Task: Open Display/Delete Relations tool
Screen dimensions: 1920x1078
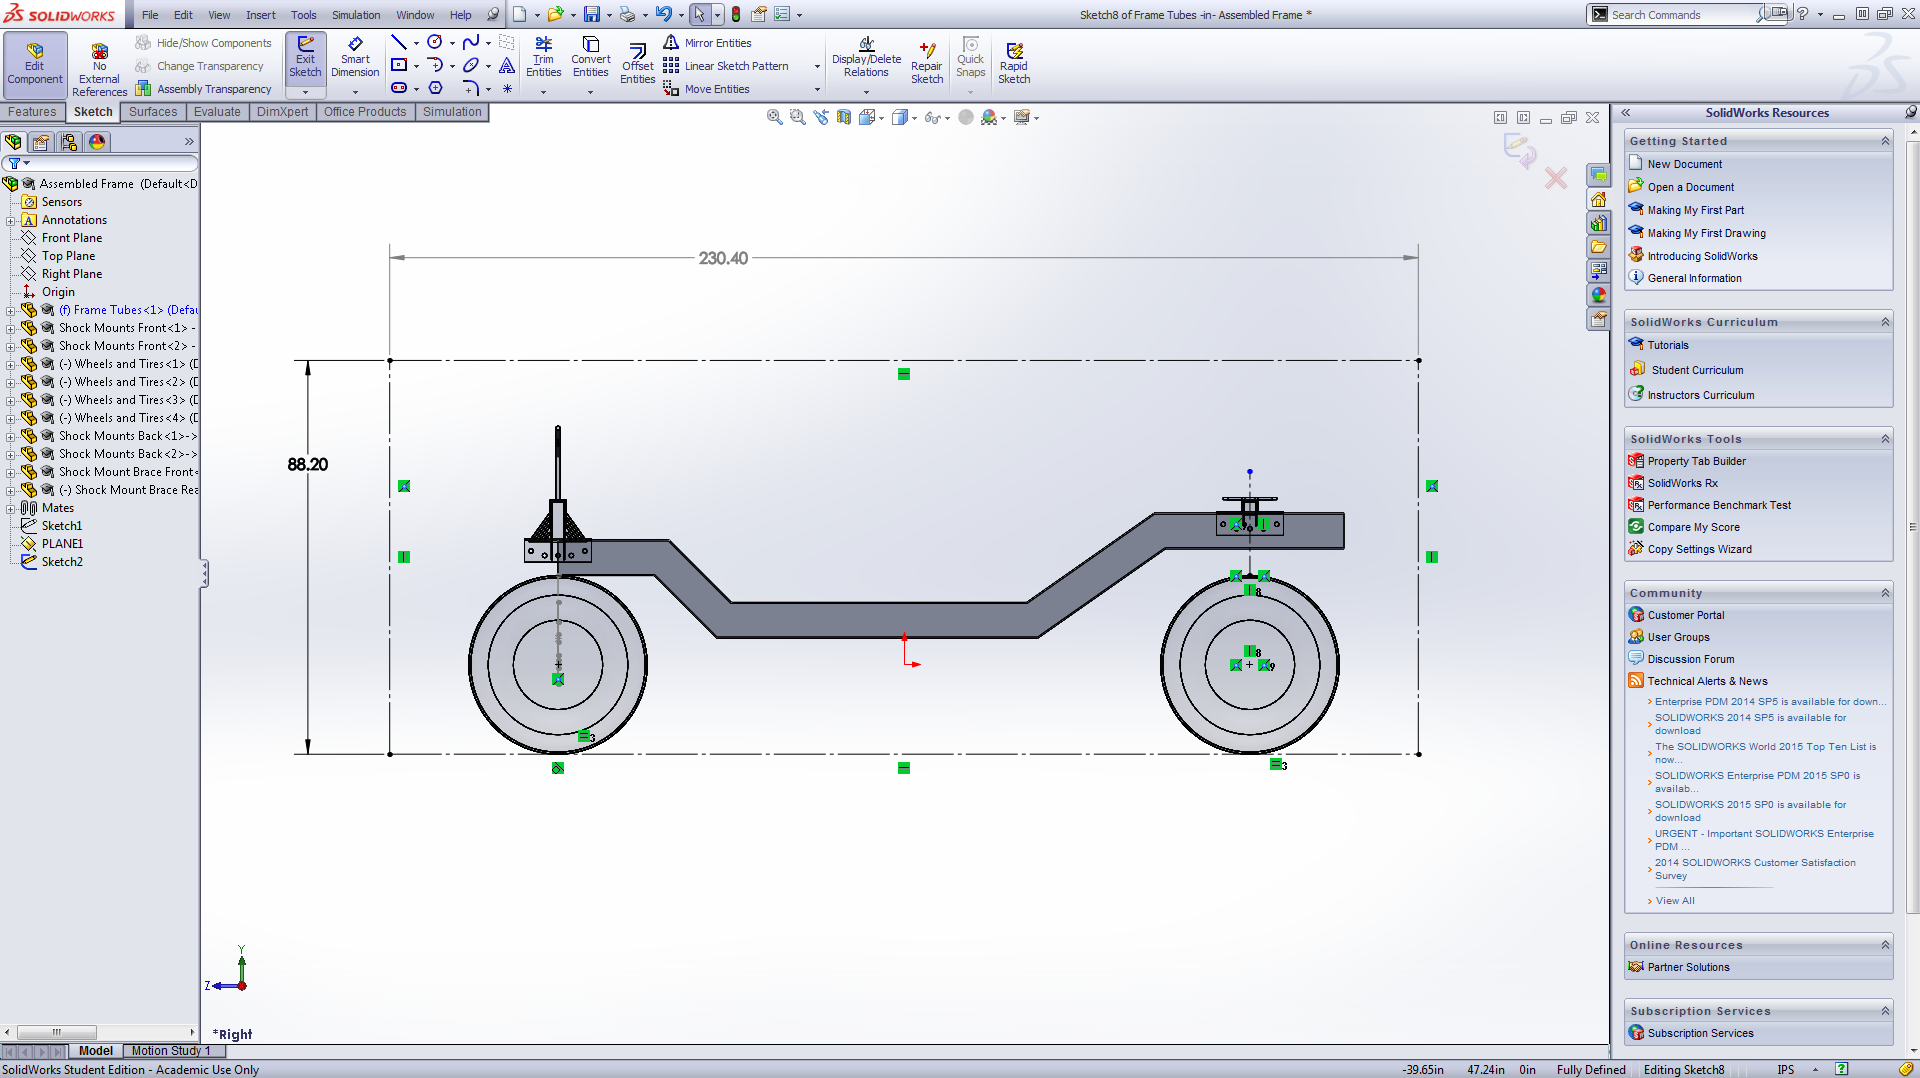Action: [x=866, y=57]
